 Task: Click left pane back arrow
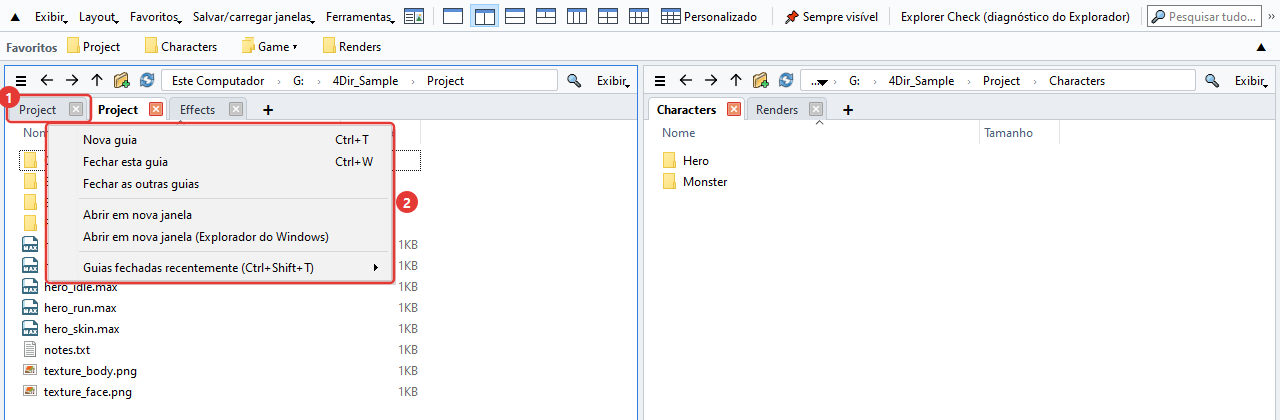coord(46,81)
